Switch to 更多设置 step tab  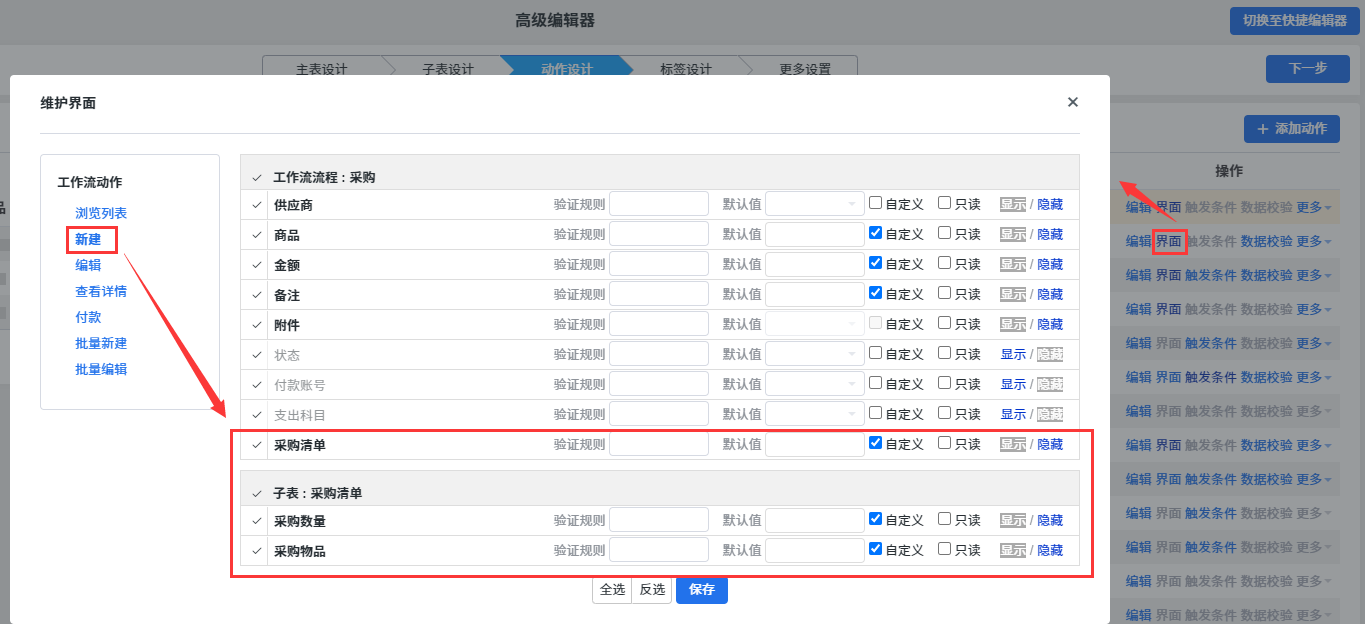[x=805, y=69]
